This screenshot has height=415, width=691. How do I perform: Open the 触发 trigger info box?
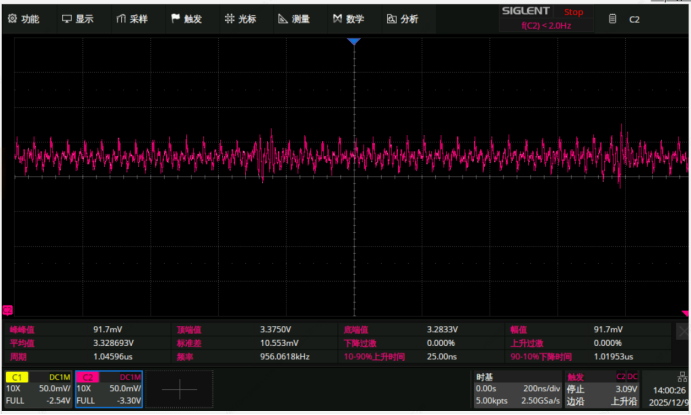tap(602, 389)
